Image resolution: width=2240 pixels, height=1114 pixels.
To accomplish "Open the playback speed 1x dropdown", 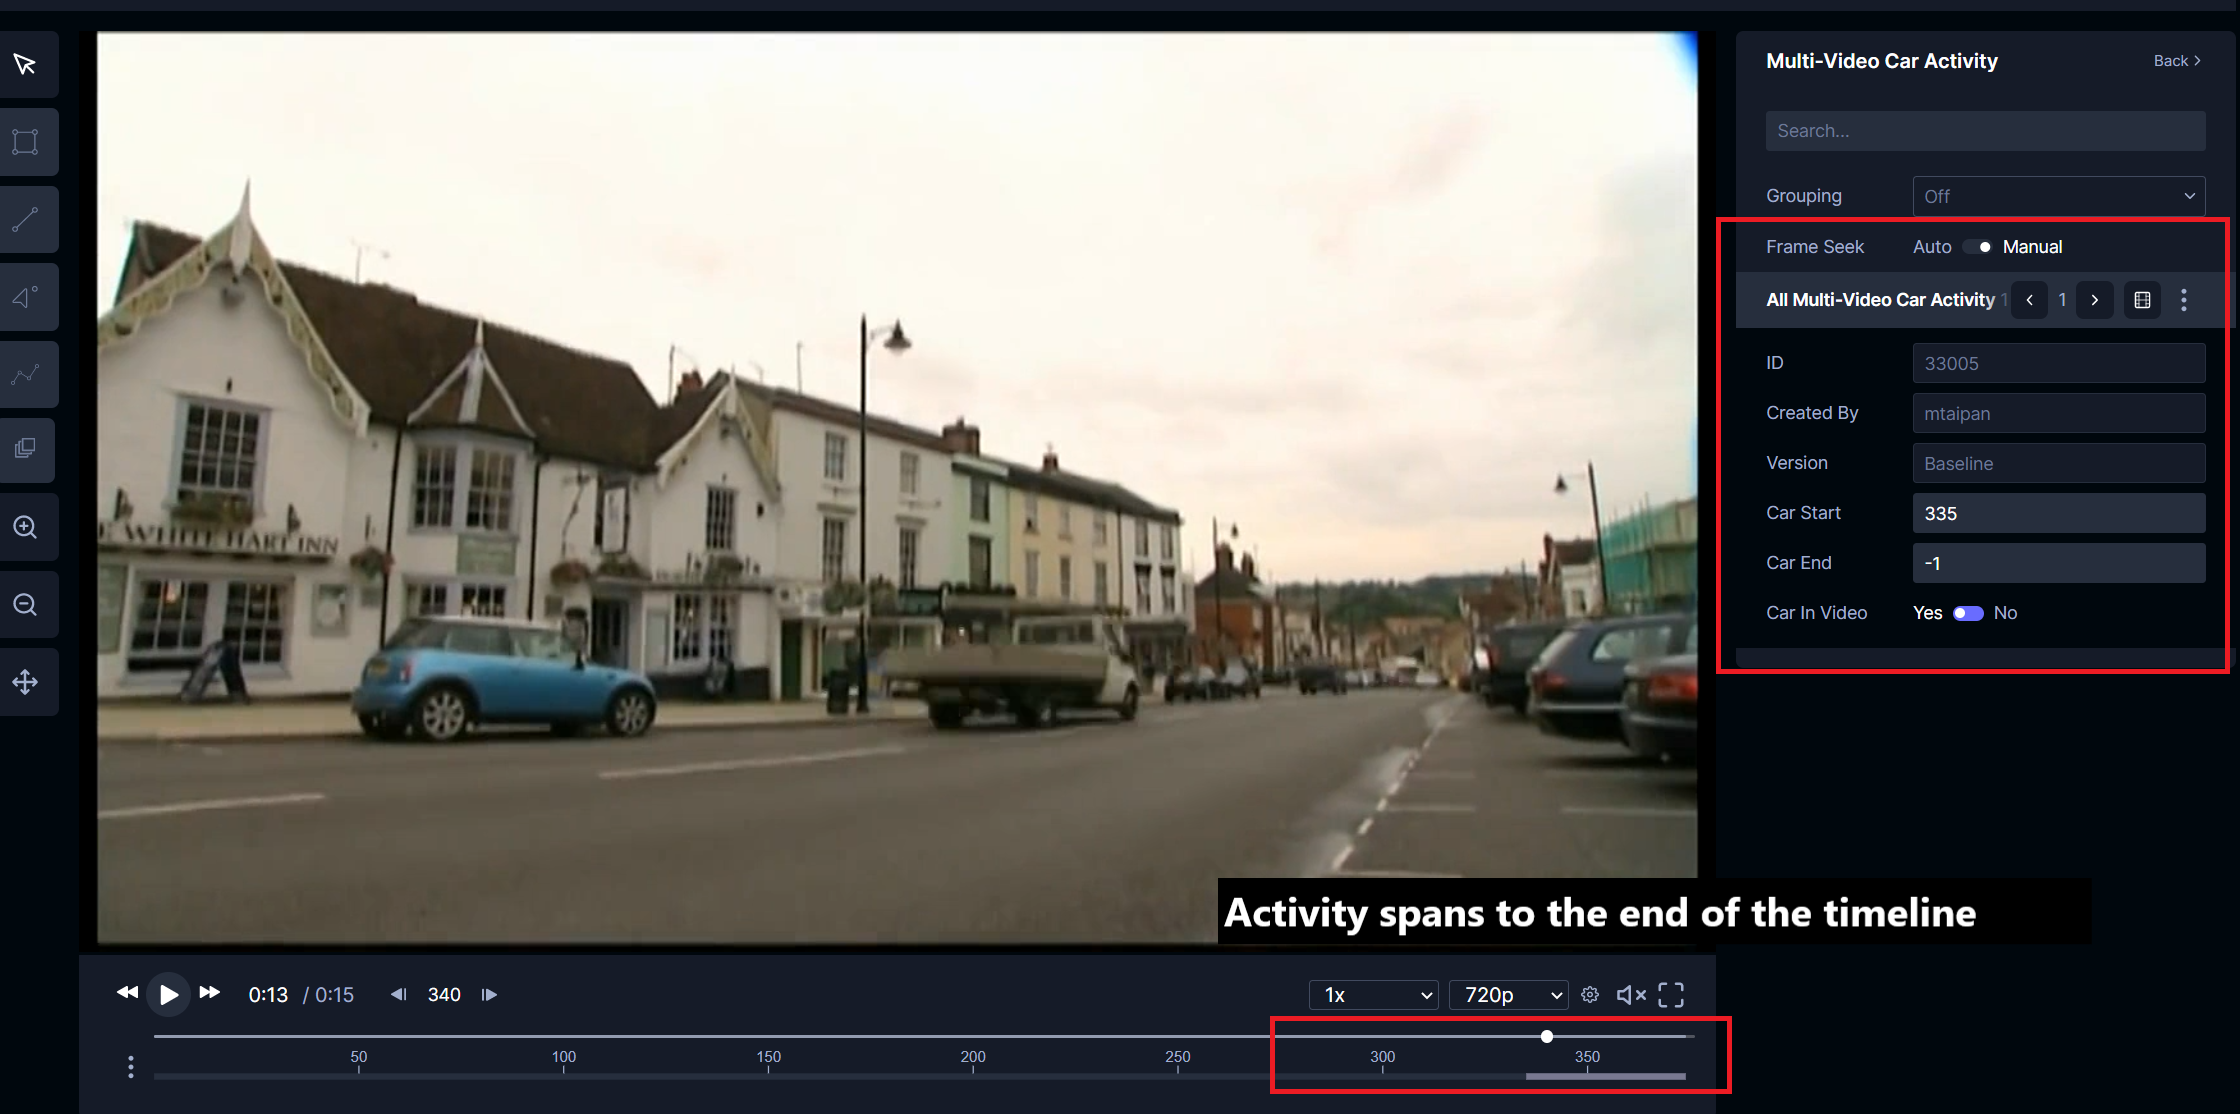I will click(x=1373, y=994).
